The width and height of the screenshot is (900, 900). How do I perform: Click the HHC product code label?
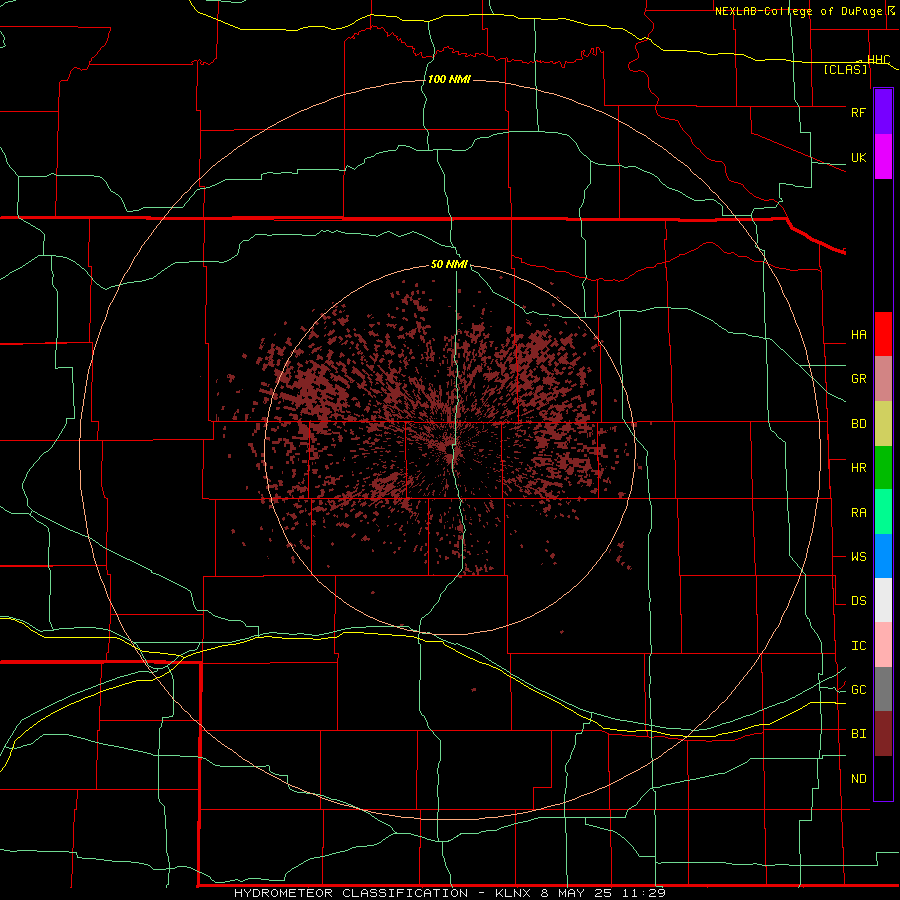878,60
